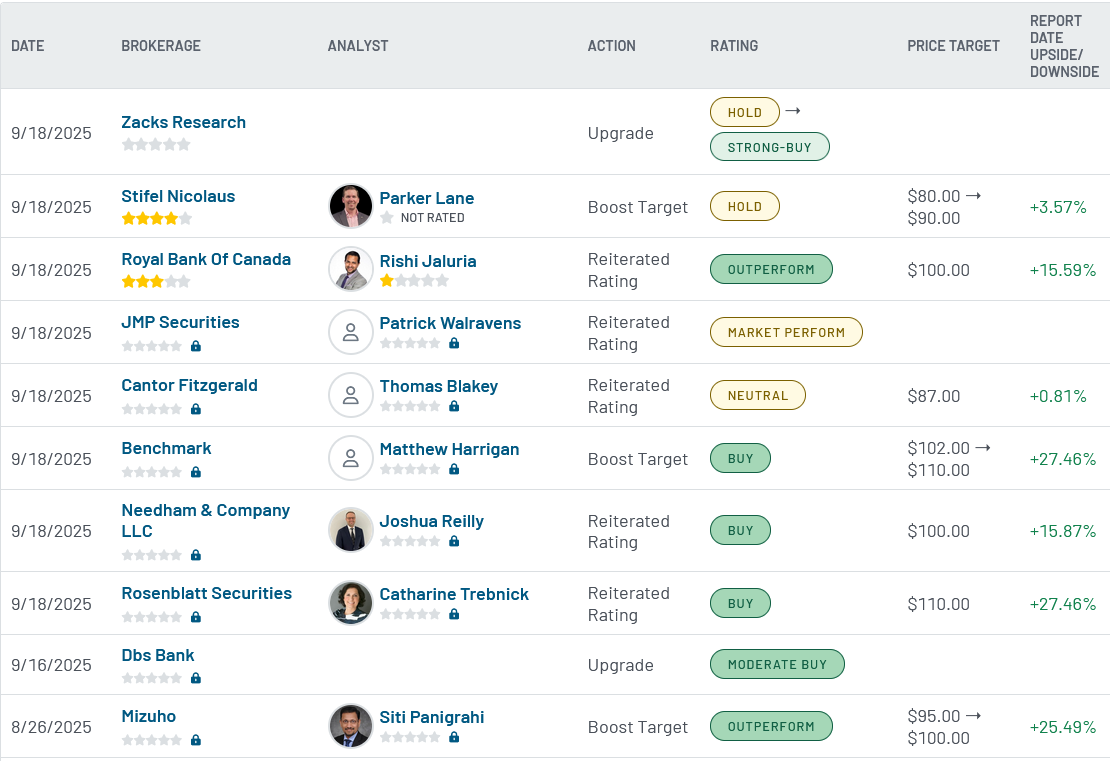Click lock icon beside Matthew Harrigan's rating
The height and width of the screenshot is (761, 1110).
point(454,469)
